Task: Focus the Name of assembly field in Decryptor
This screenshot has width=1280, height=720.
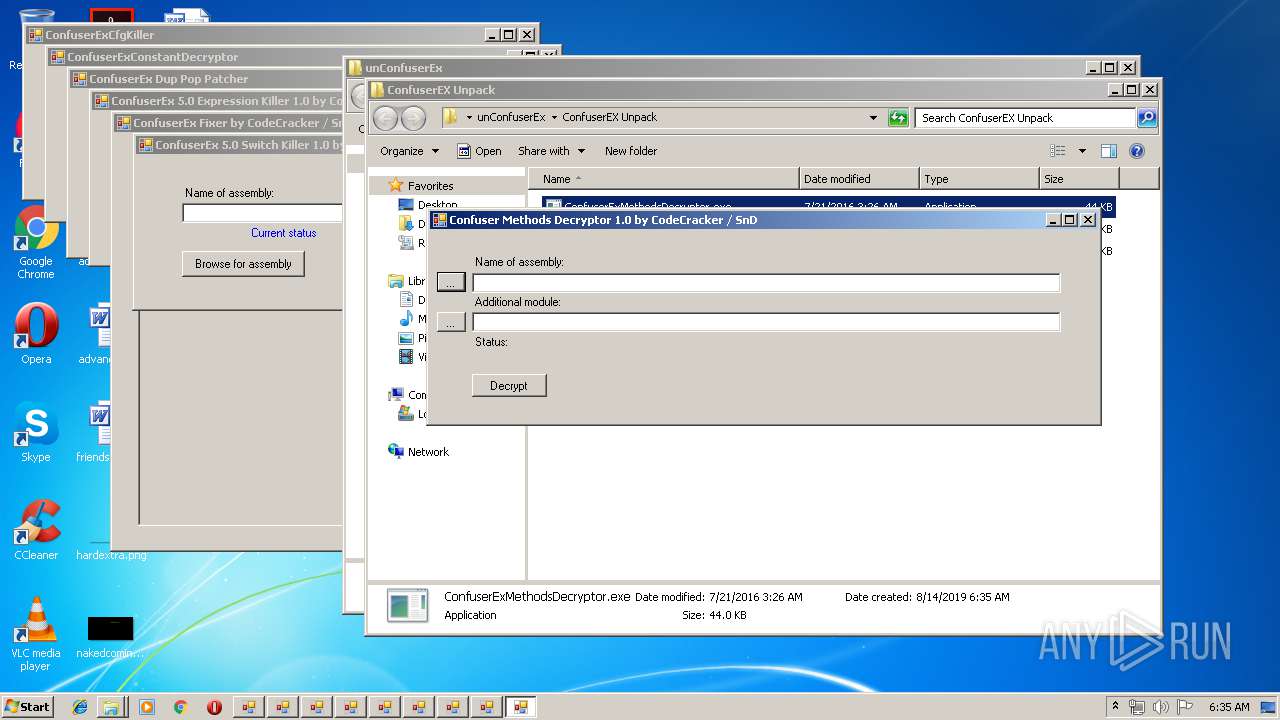Action: [x=766, y=283]
